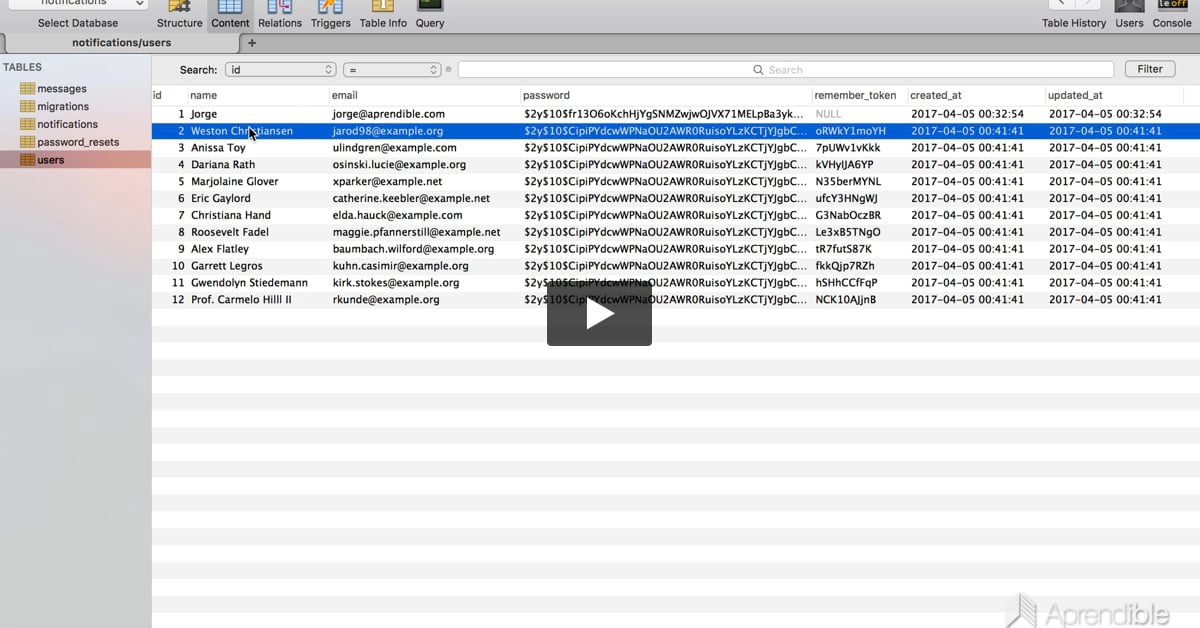Click email kirk.stokes@example.org

396,283
